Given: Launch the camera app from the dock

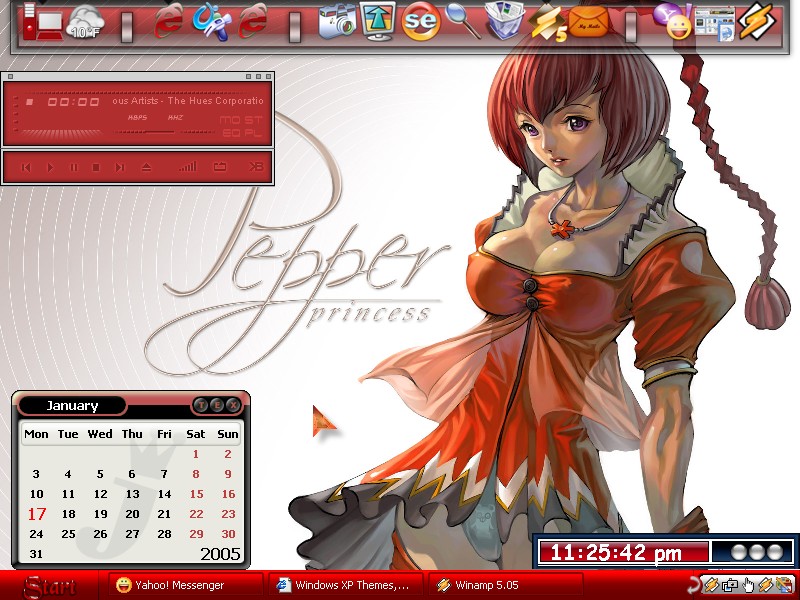Looking at the screenshot, I should point(337,21).
